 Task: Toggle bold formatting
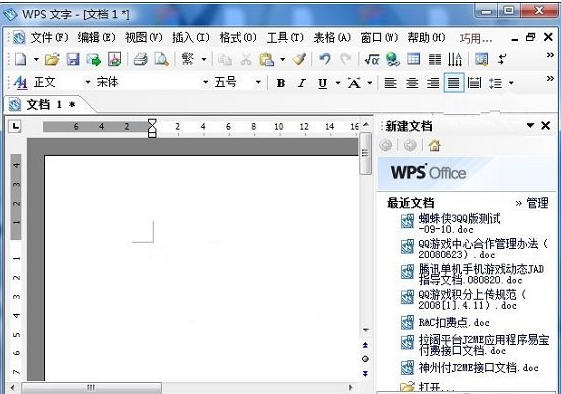[x=281, y=83]
